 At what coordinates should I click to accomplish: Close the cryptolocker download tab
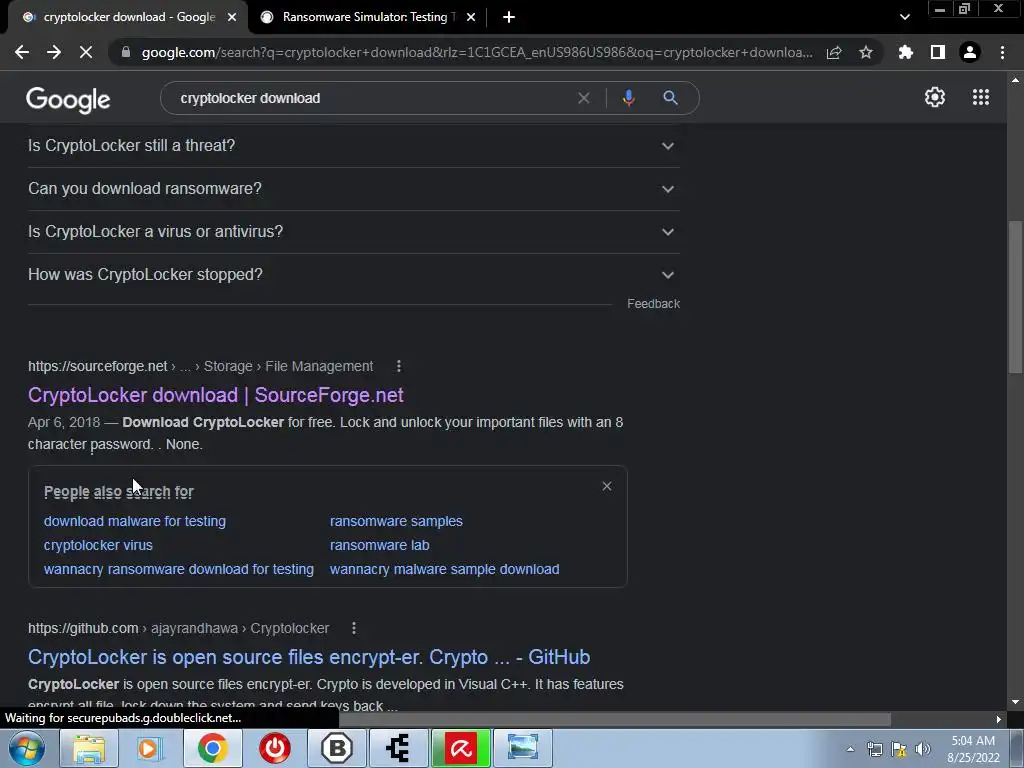[232, 18]
